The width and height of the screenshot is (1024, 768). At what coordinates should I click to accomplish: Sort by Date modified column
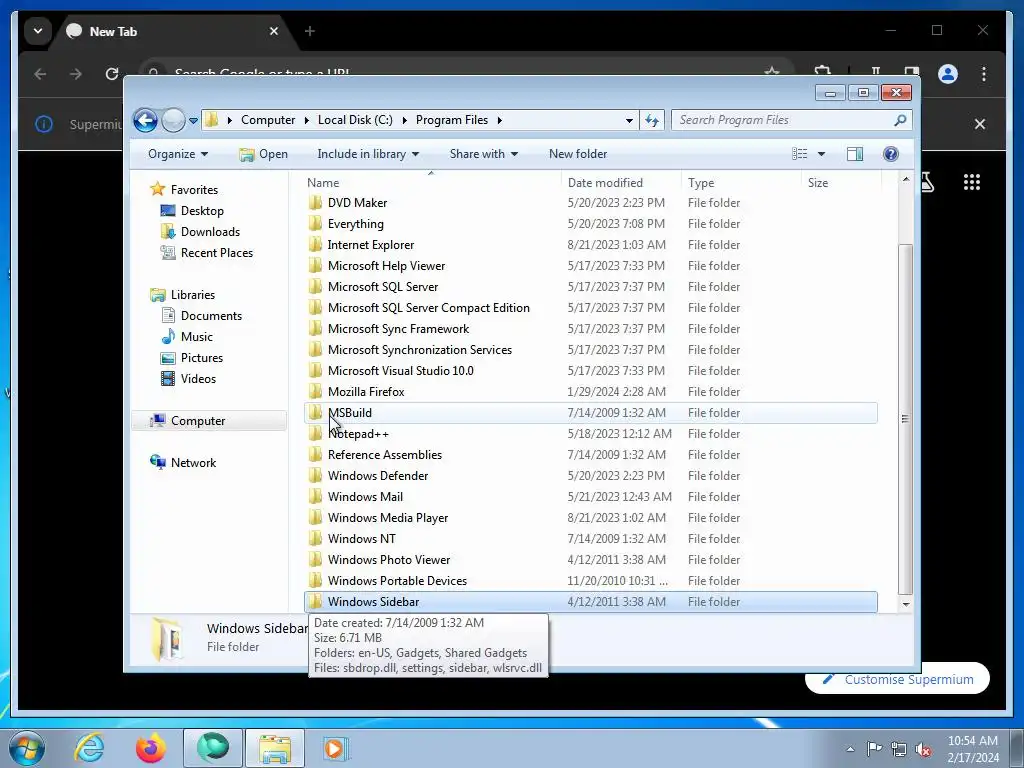click(621, 183)
